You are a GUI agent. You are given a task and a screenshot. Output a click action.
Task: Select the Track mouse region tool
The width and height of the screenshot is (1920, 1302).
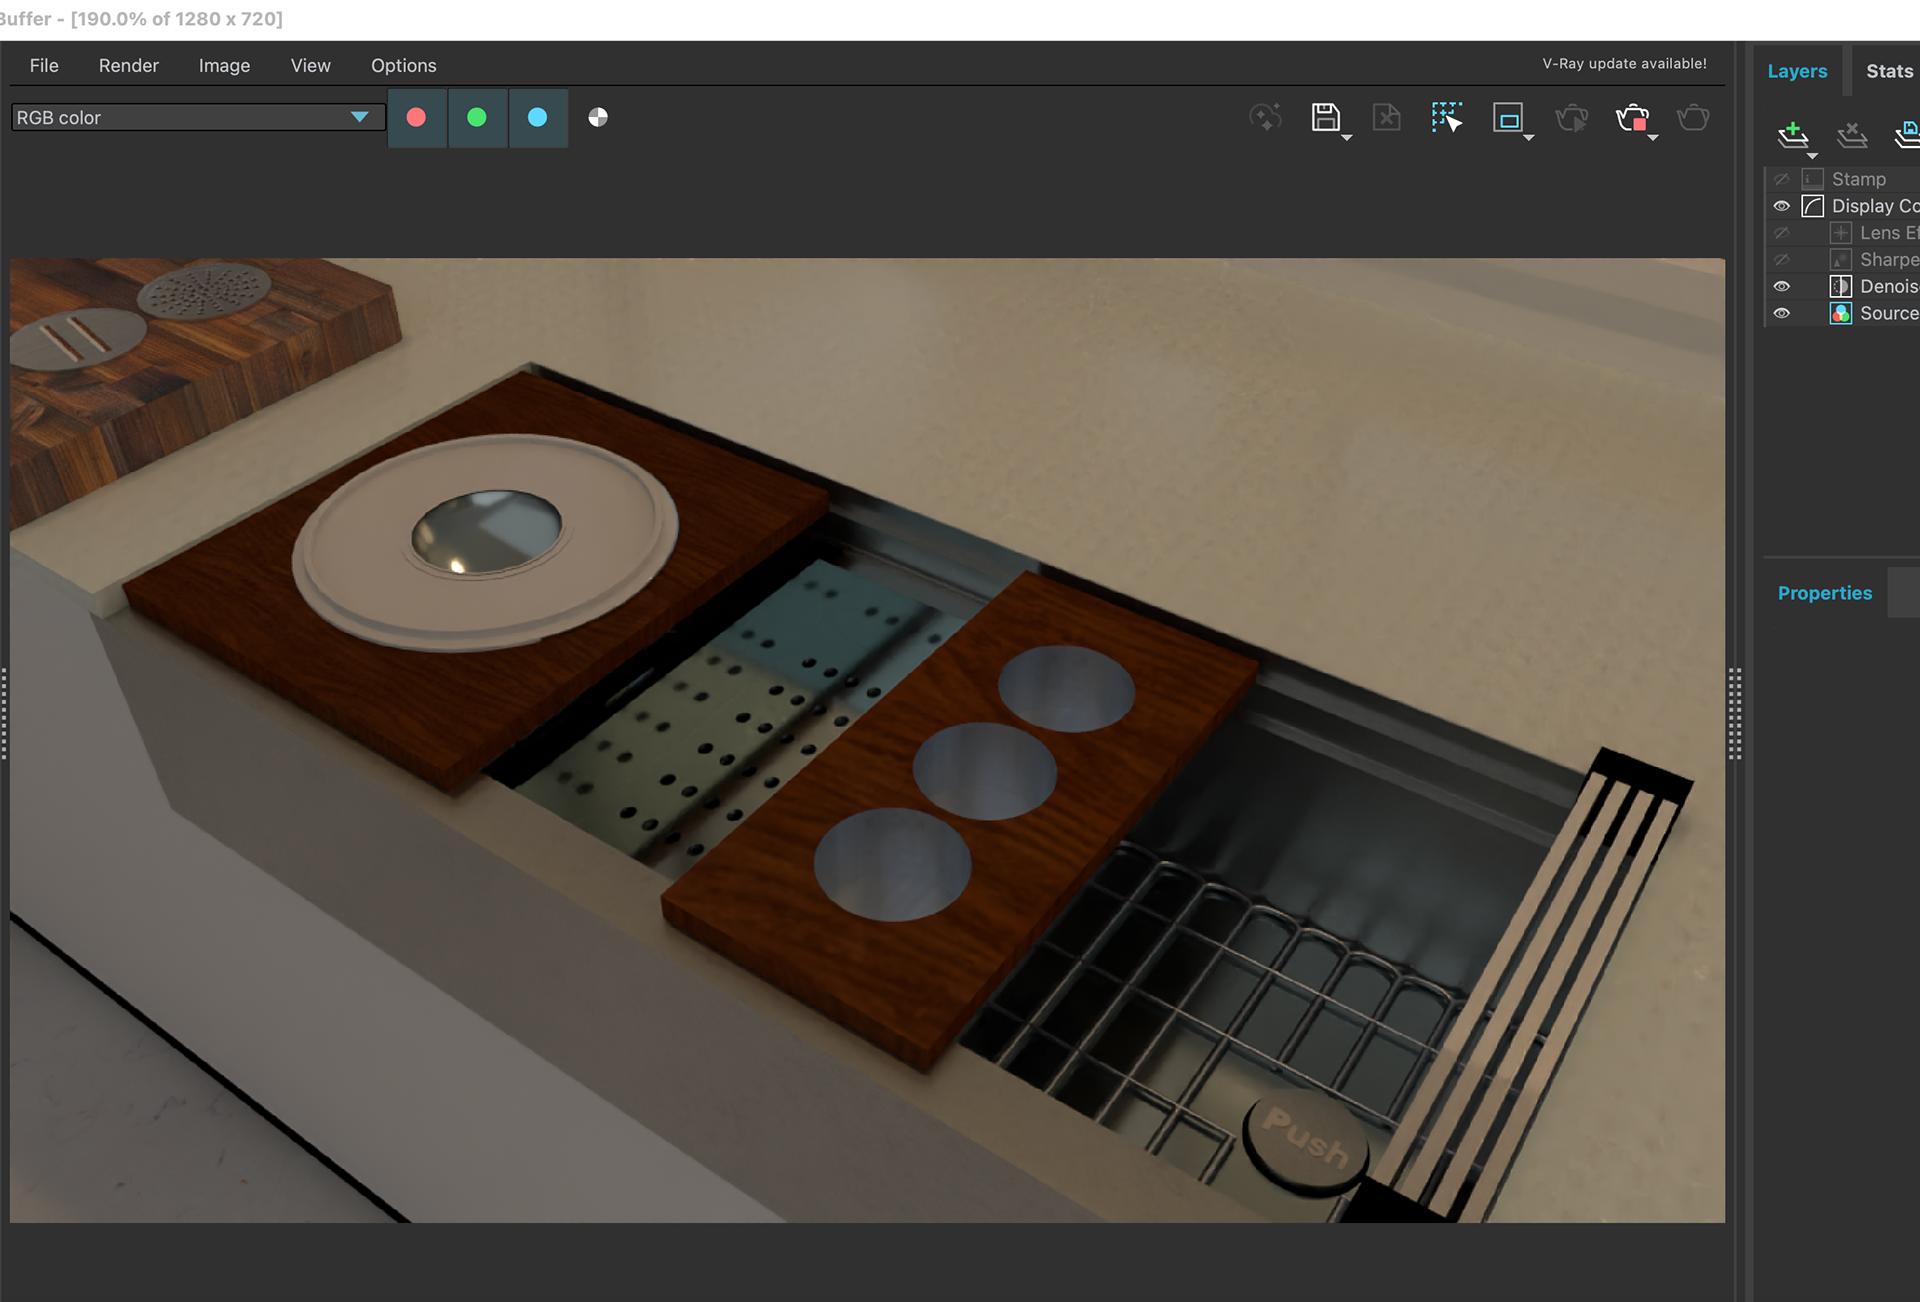pyautogui.click(x=1446, y=117)
